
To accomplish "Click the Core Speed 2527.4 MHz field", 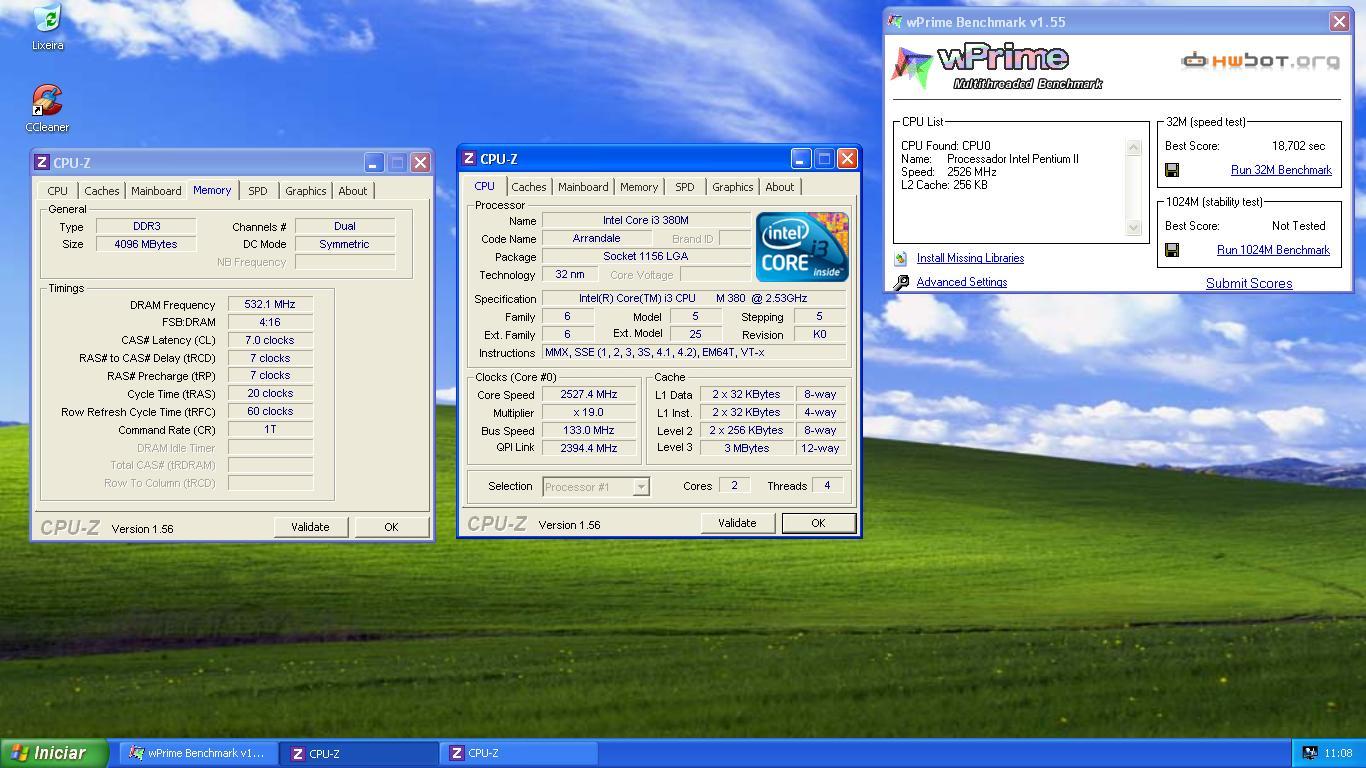I will 588,394.
